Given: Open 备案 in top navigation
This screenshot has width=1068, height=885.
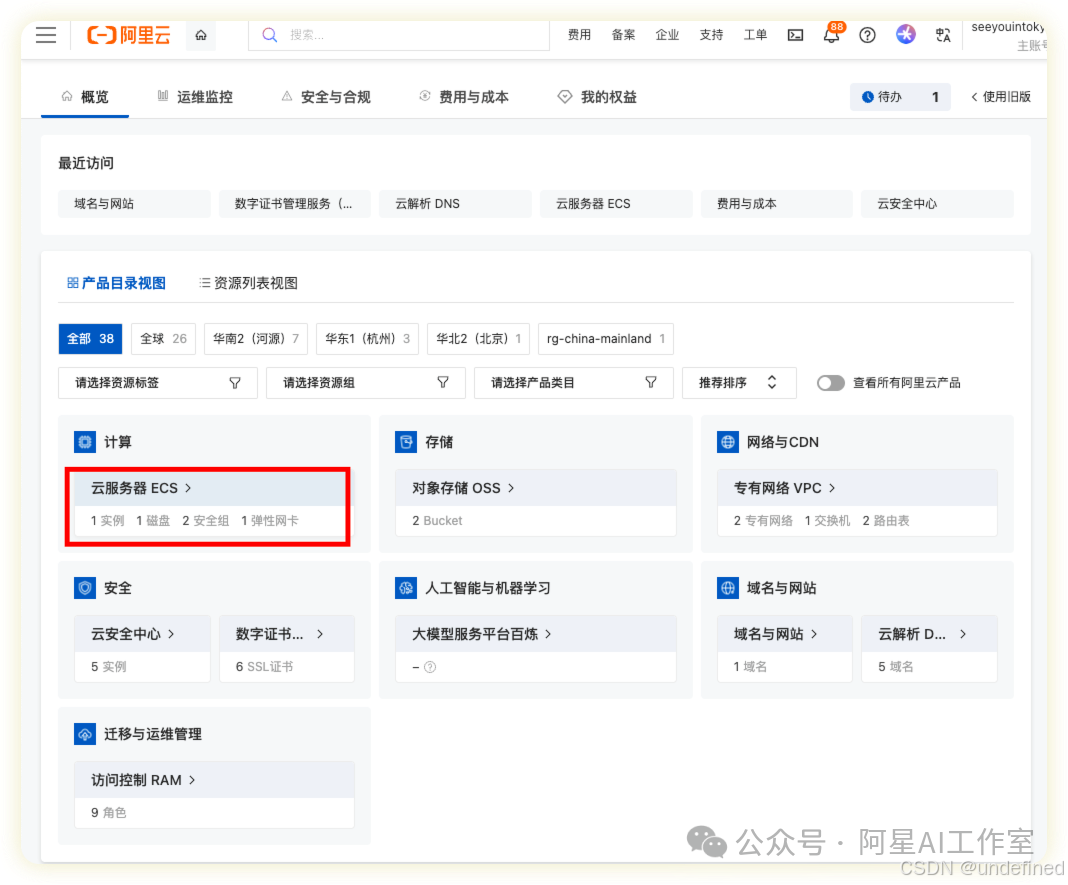Looking at the screenshot, I should pyautogui.click(x=623, y=35).
